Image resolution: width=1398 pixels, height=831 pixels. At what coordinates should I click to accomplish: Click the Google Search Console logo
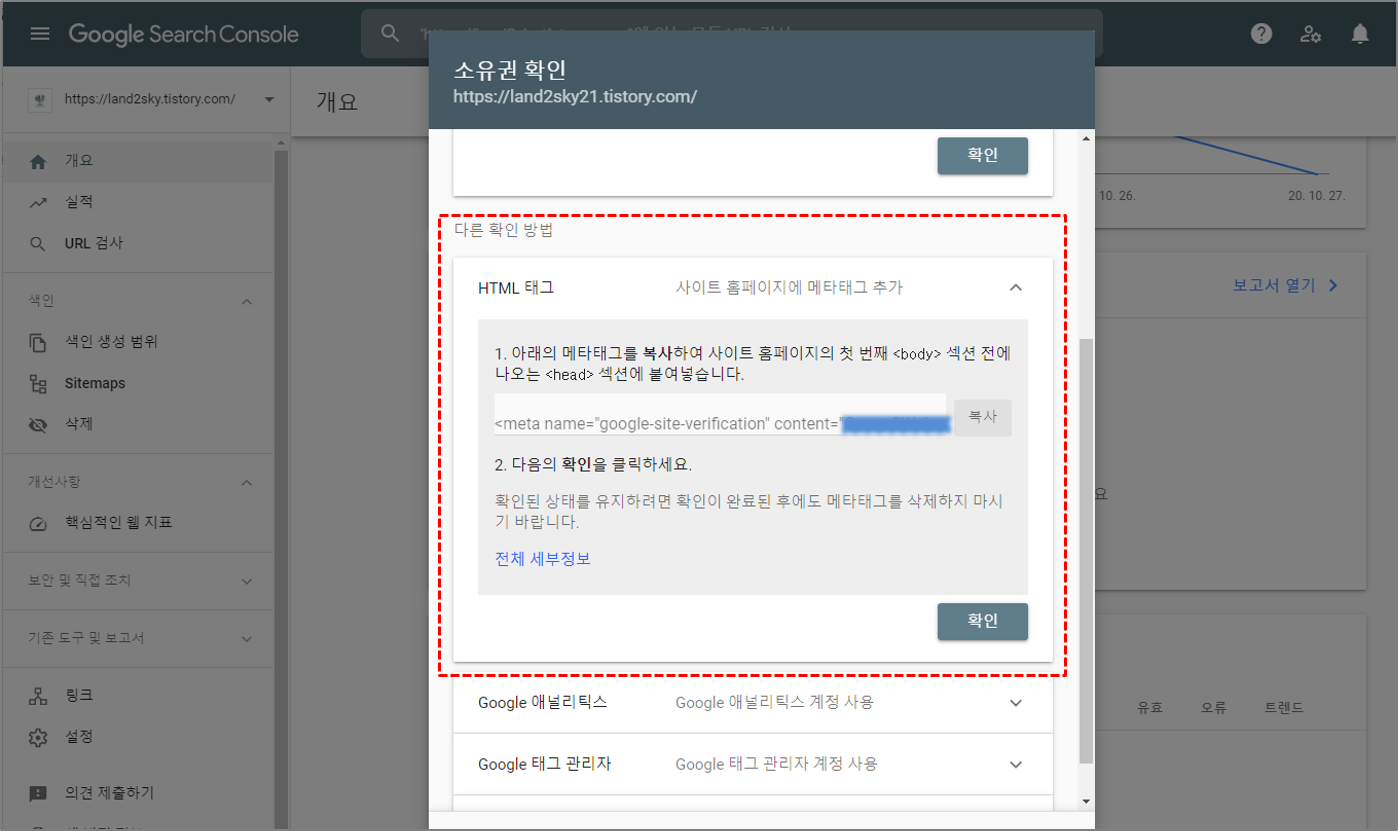pyautogui.click(x=184, y=34)
